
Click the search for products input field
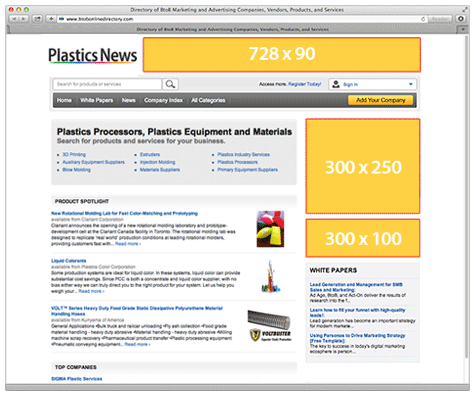[107, 84]
